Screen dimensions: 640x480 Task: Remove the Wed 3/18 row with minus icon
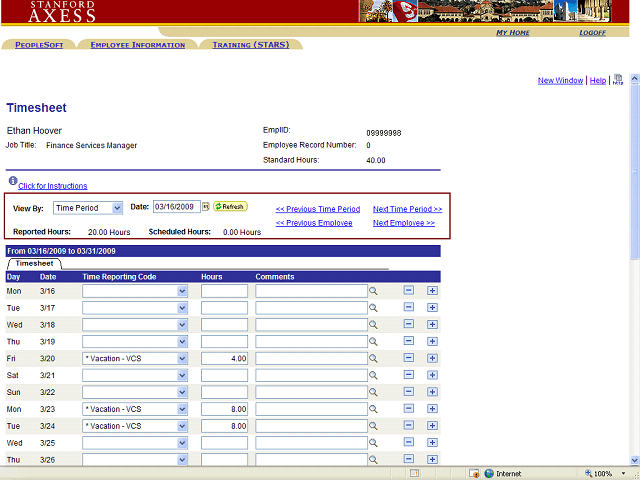coord(409,325)
